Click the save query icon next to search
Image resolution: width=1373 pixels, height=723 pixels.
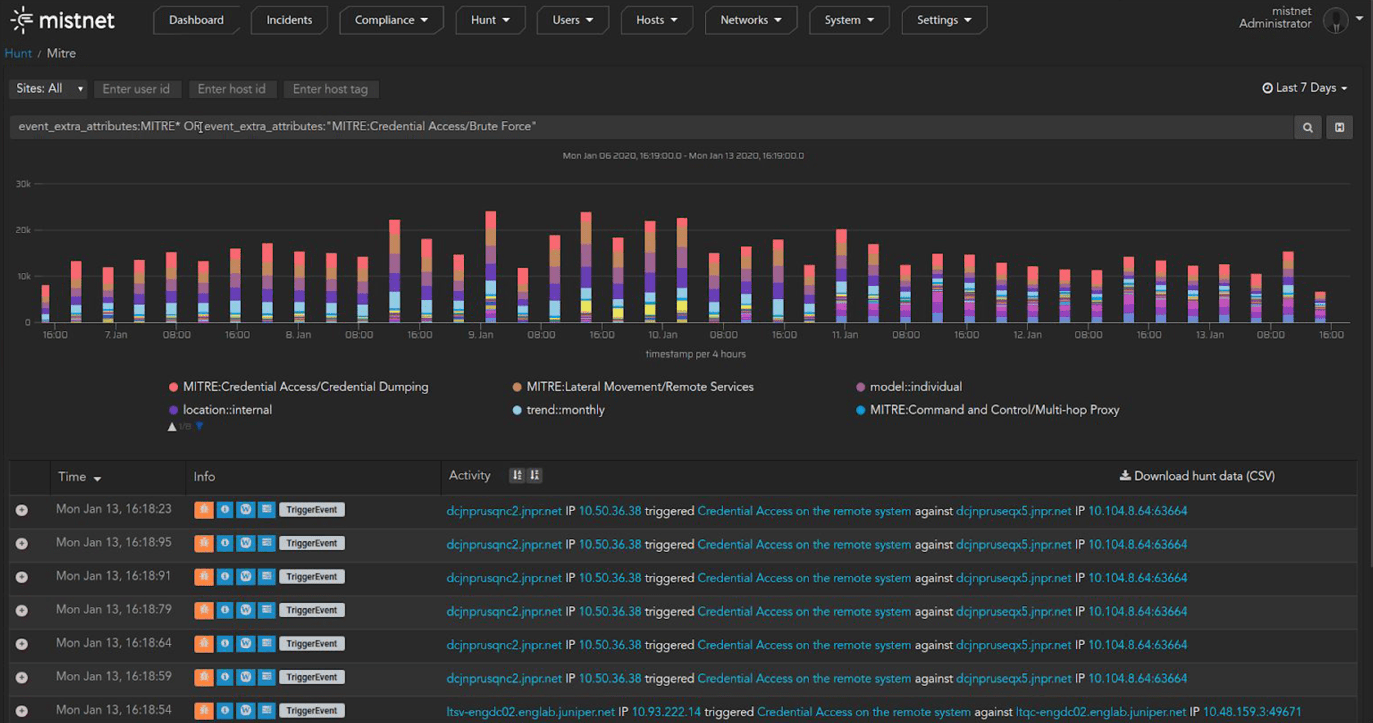tap(1339, 127)
